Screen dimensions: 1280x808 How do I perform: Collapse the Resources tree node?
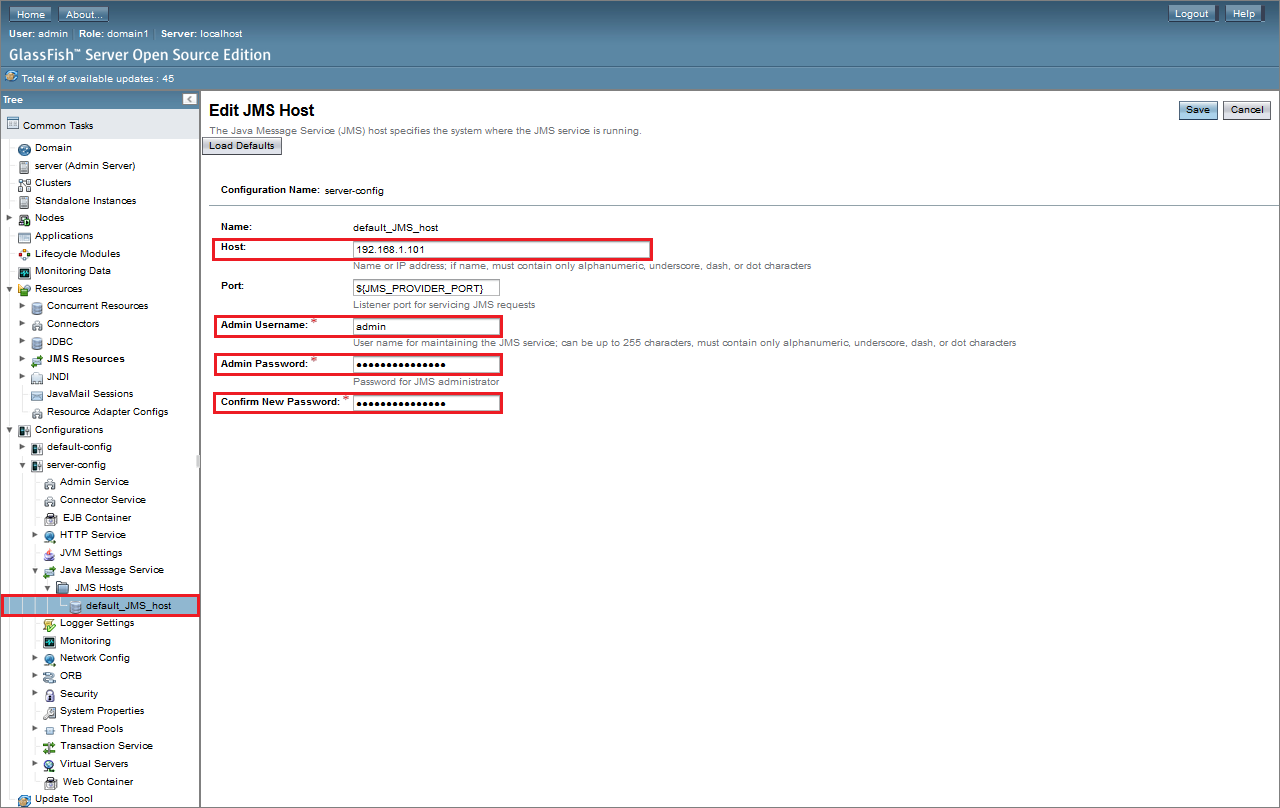point(10,289)
